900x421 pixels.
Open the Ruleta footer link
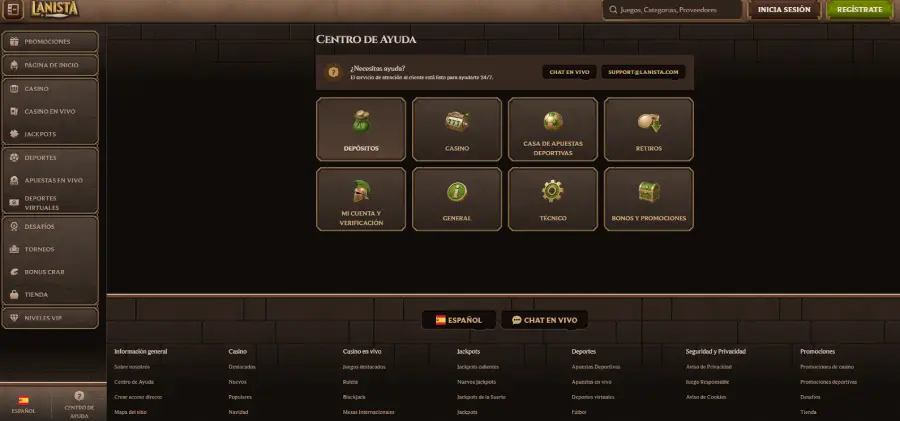[351, 382]
